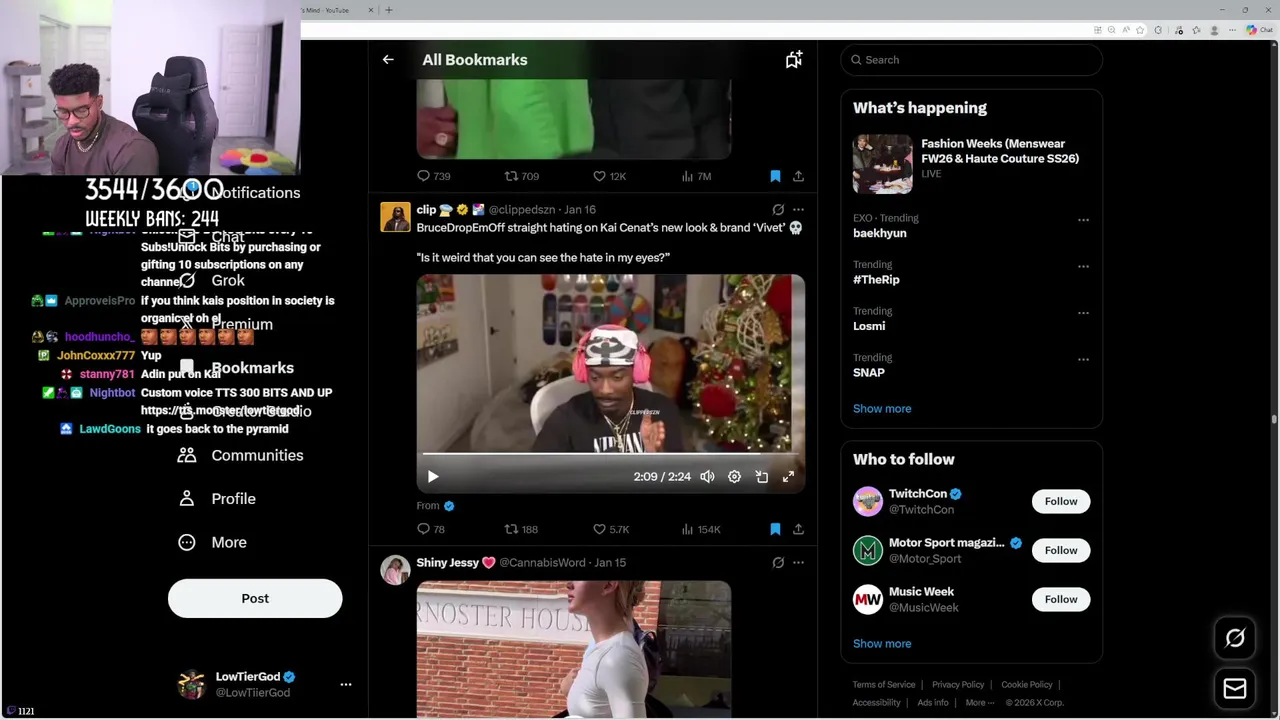Image resolution: width=1280 pixels, height=720 pixels.
Task: Focus the Search field
Action: pyautogui.click(x=971, y=60)
